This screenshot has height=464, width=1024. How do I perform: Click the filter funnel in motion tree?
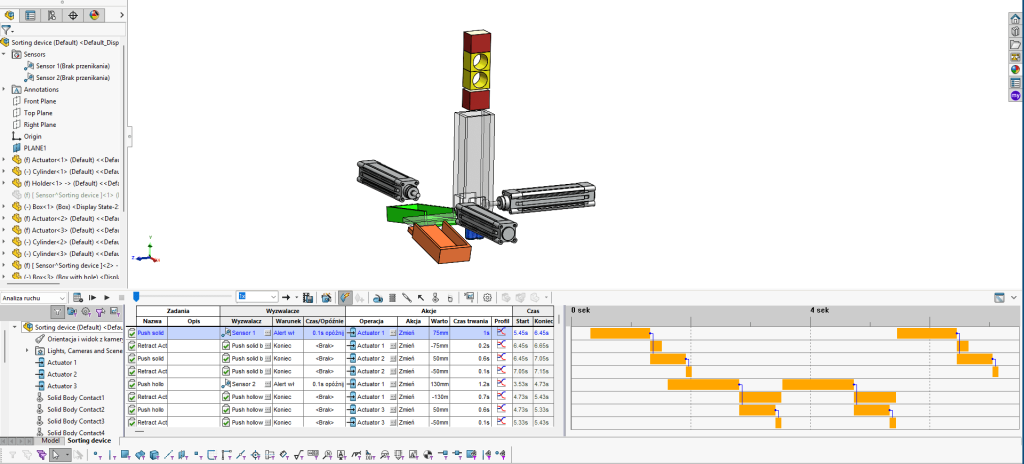(57, 312)
